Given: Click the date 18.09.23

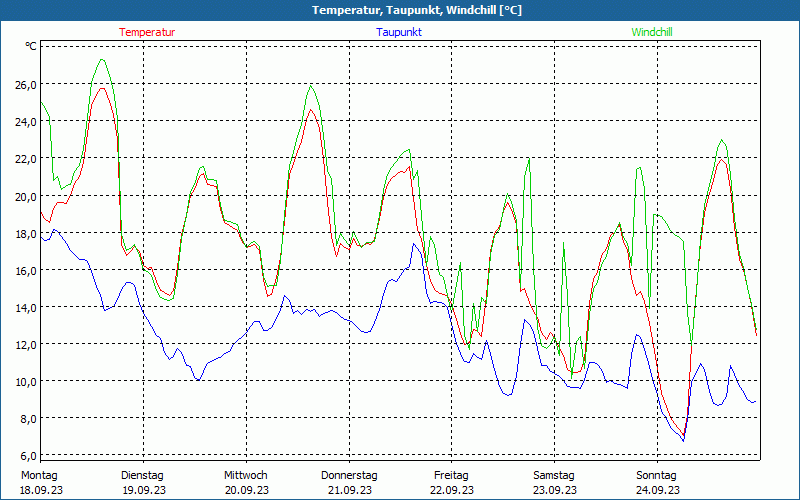Looking at the screenshot, I should (41, 490).
